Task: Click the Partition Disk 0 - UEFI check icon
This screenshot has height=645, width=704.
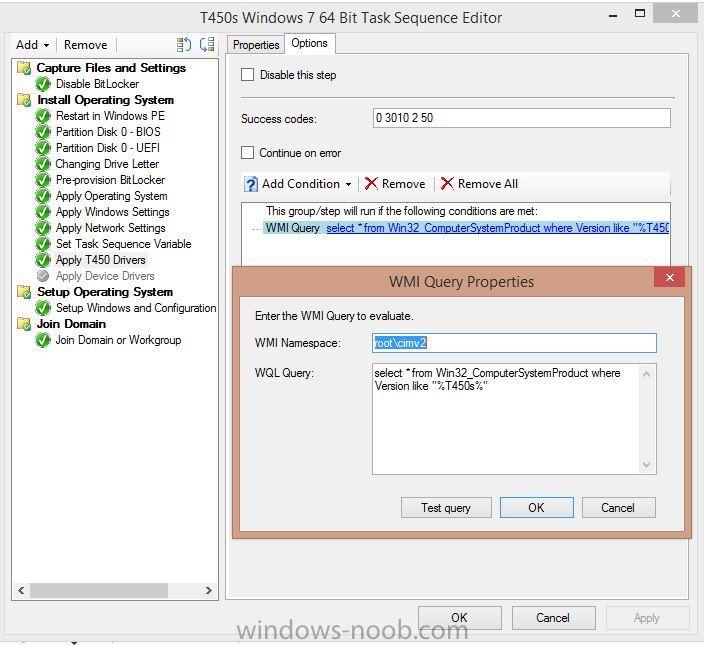Action: (43, 148)
